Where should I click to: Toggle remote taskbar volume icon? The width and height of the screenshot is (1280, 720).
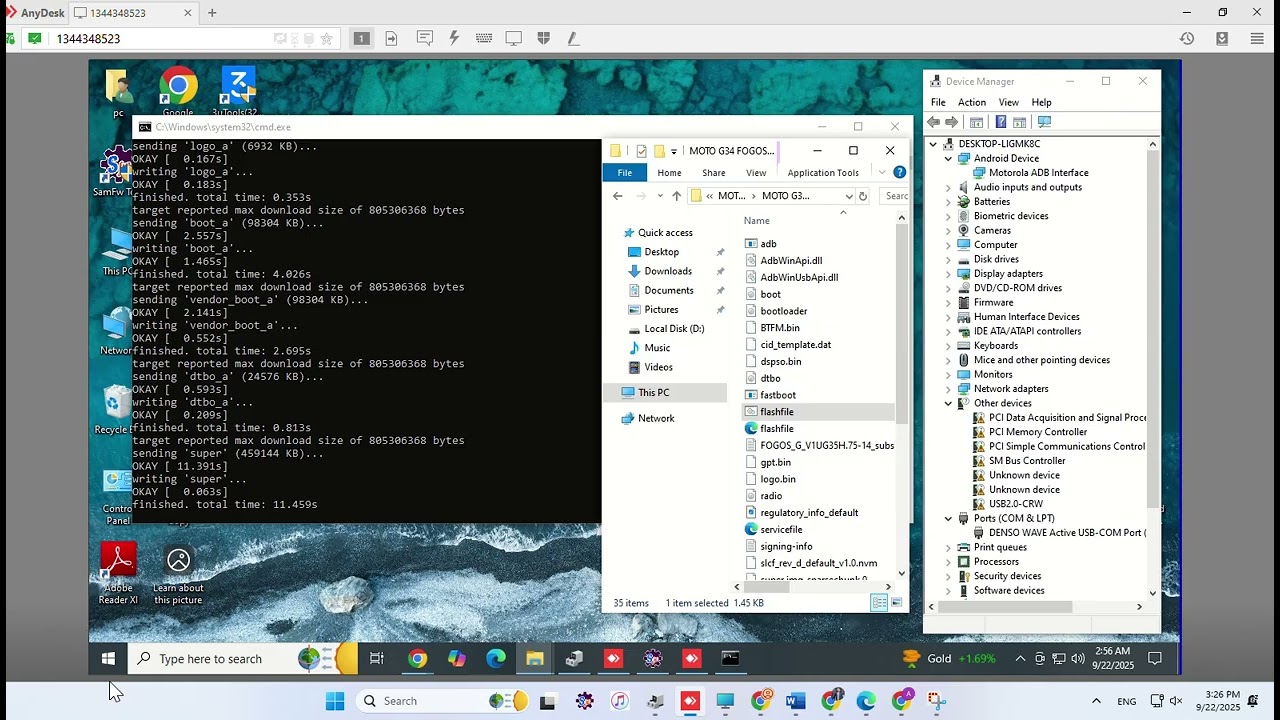[1077, 658]
